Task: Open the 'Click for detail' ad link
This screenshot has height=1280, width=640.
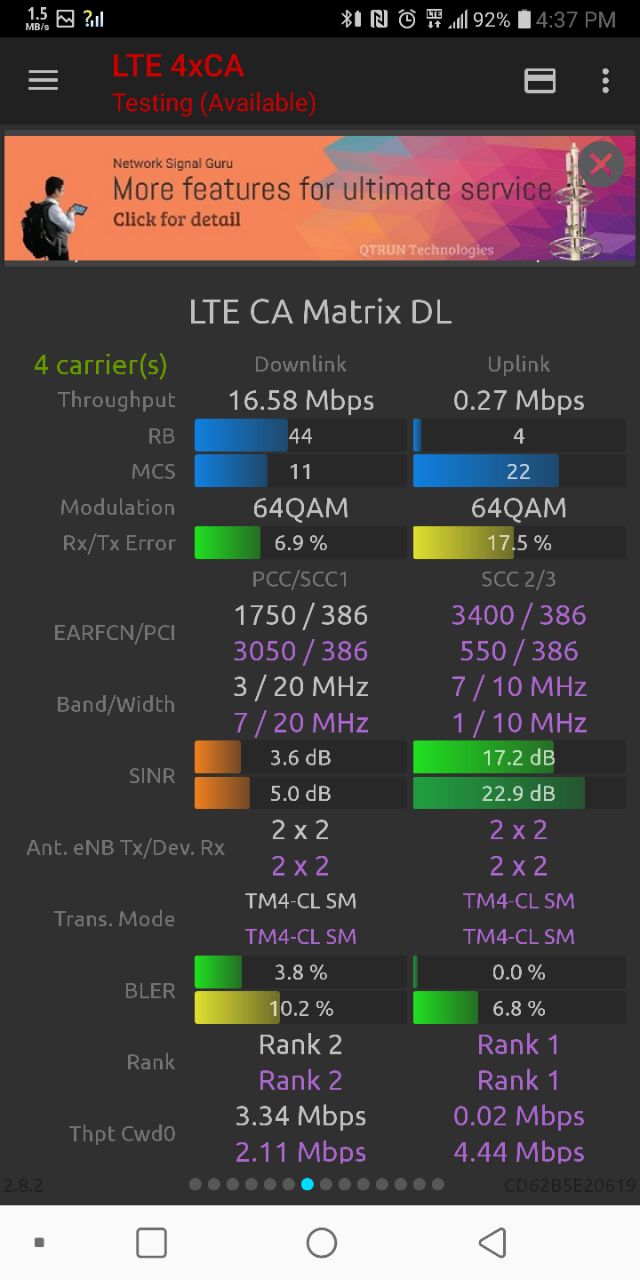Action: point(176,219)
